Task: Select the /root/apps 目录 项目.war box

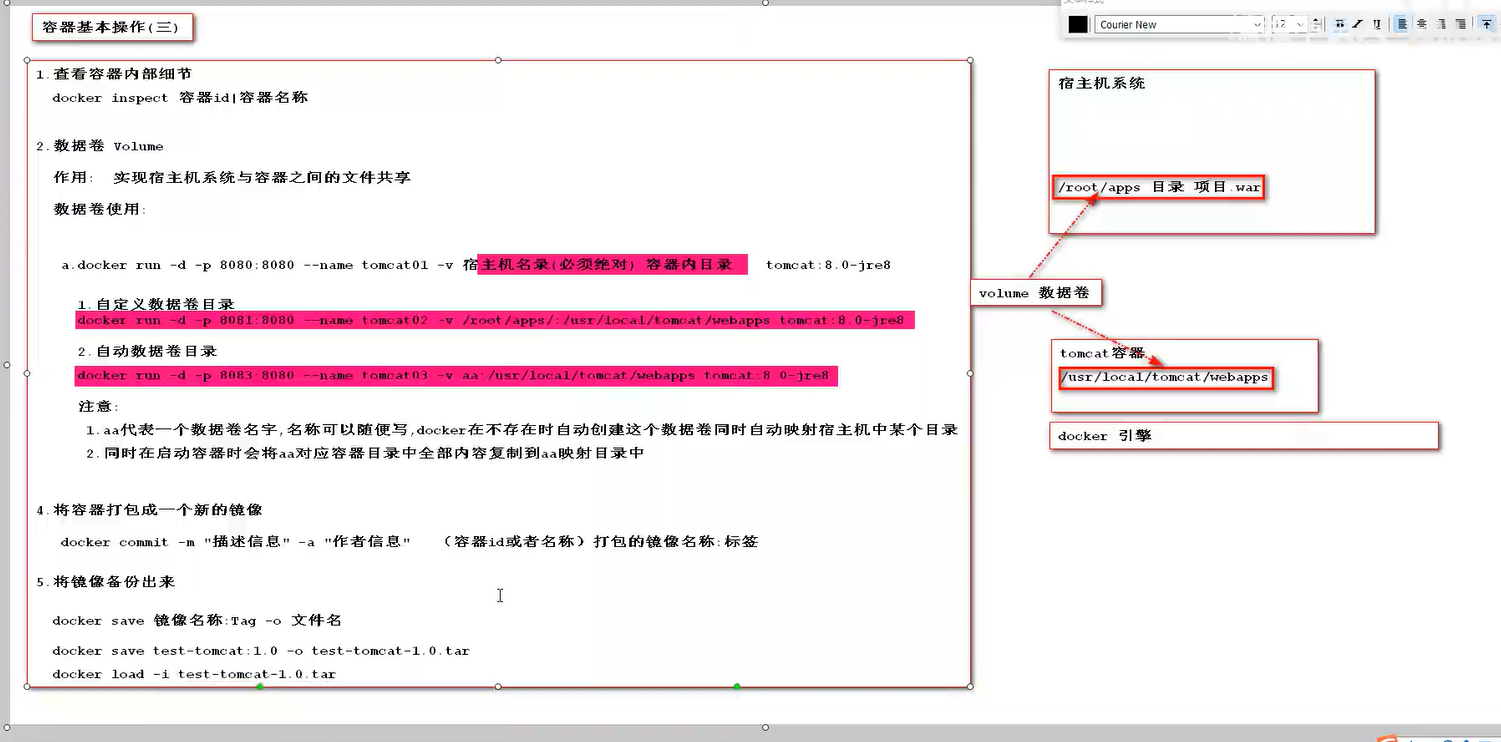Action: [1159, 187]
